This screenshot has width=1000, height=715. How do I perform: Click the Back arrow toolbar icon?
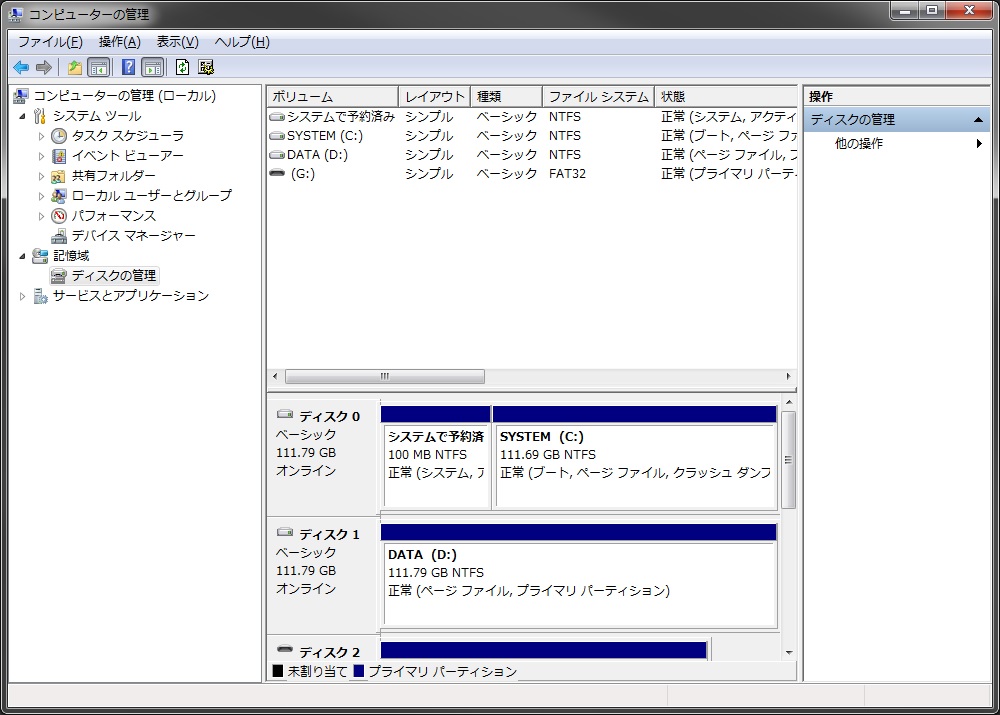point(21,67)
